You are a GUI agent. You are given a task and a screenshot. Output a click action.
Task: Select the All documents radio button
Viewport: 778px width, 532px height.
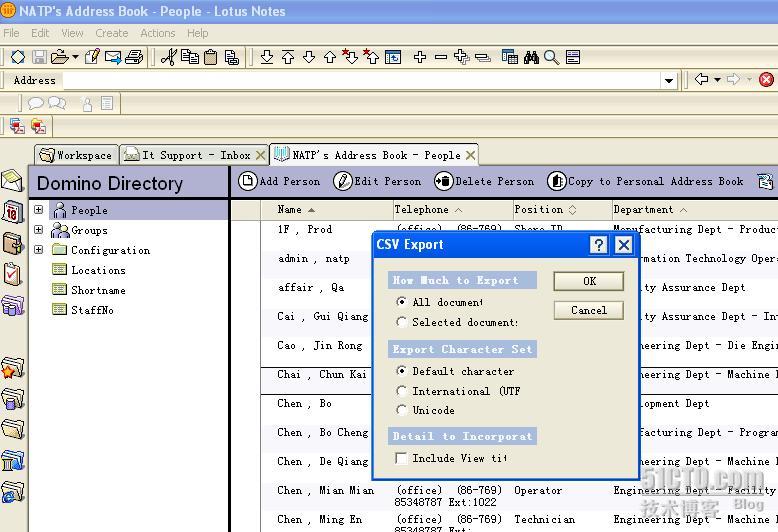[x=401, y=302]
